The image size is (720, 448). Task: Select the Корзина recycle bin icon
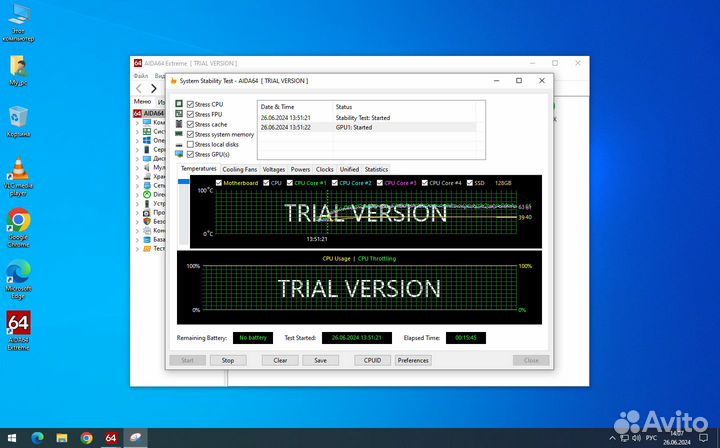coord(18,122)
